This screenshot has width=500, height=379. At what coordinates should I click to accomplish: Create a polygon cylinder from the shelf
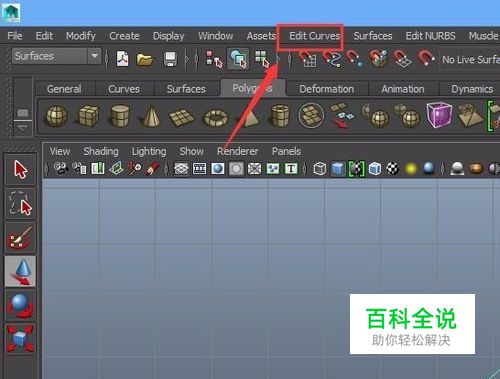(x=120, y=116)
